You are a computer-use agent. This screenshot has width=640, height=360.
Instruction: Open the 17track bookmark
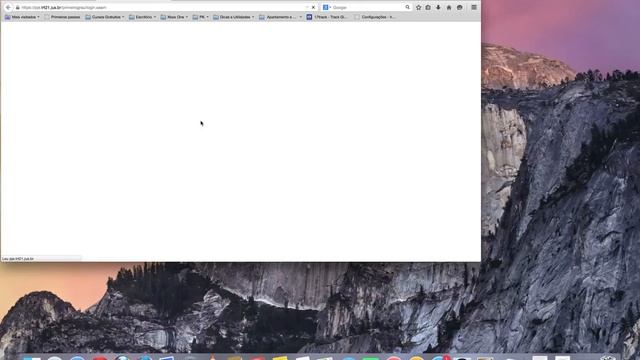tap(327, 17)
